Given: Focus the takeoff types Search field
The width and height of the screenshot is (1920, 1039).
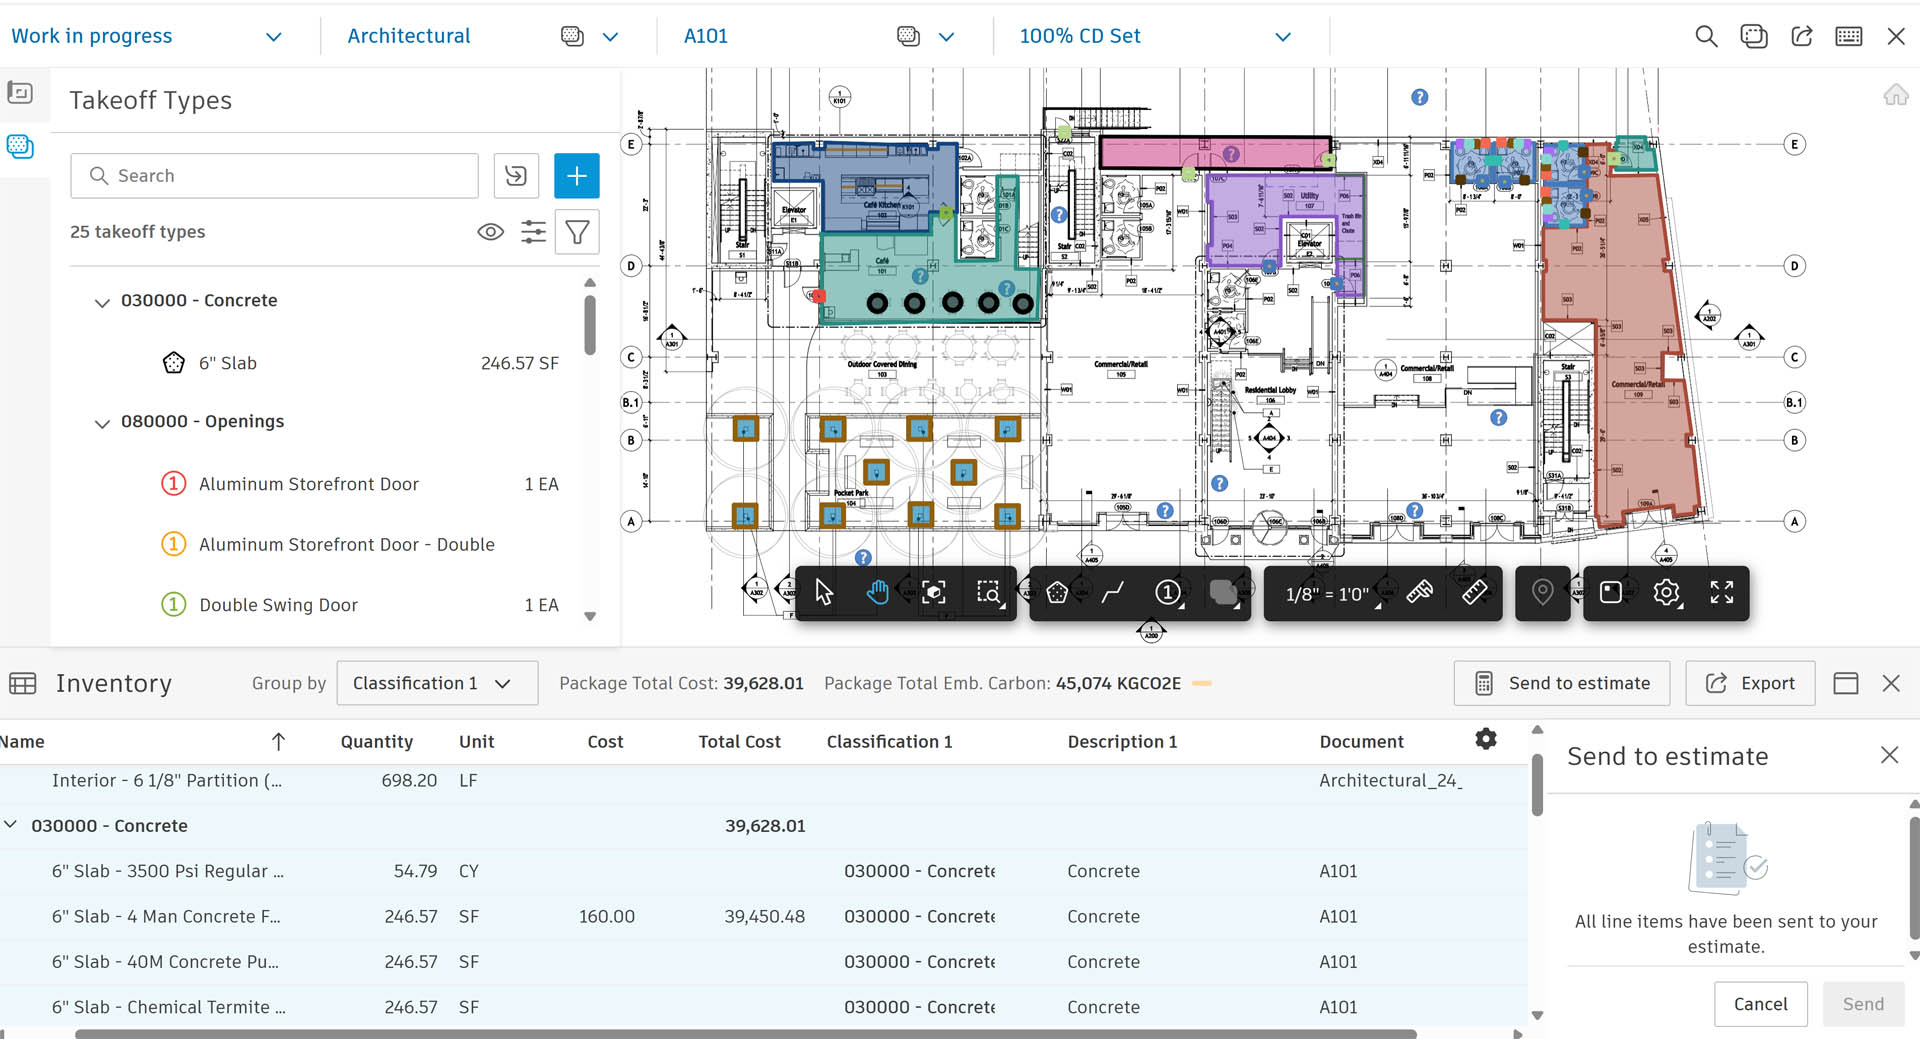Looking at the screenshot, I should tap(275, 176).
